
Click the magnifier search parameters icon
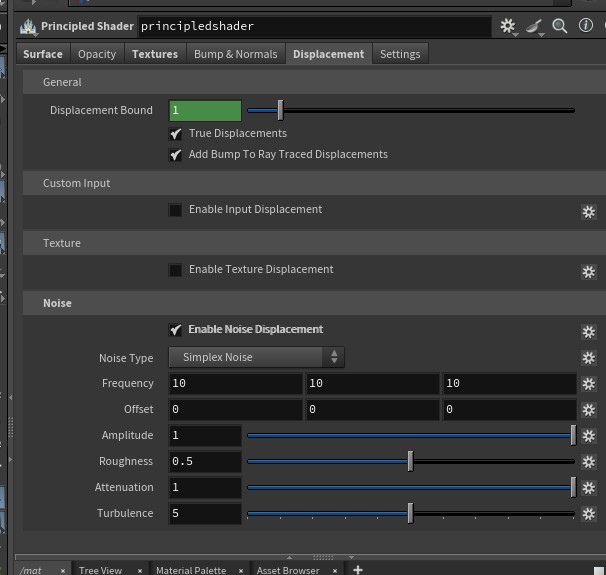click(x=560, y=26)
